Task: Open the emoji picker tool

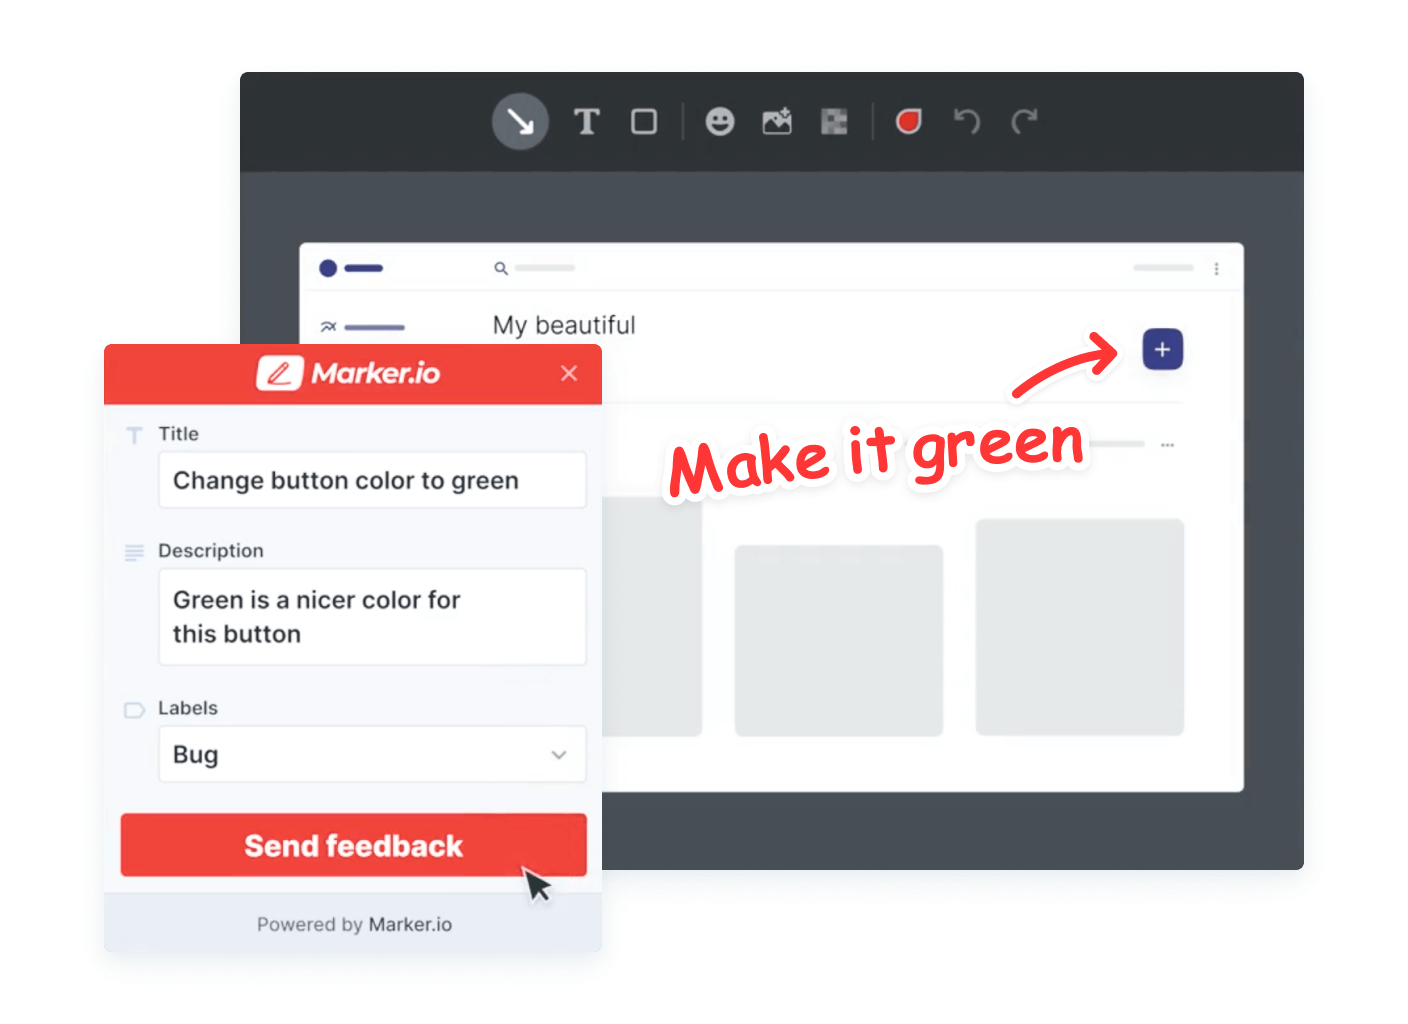Action: [x=720, y=122]
